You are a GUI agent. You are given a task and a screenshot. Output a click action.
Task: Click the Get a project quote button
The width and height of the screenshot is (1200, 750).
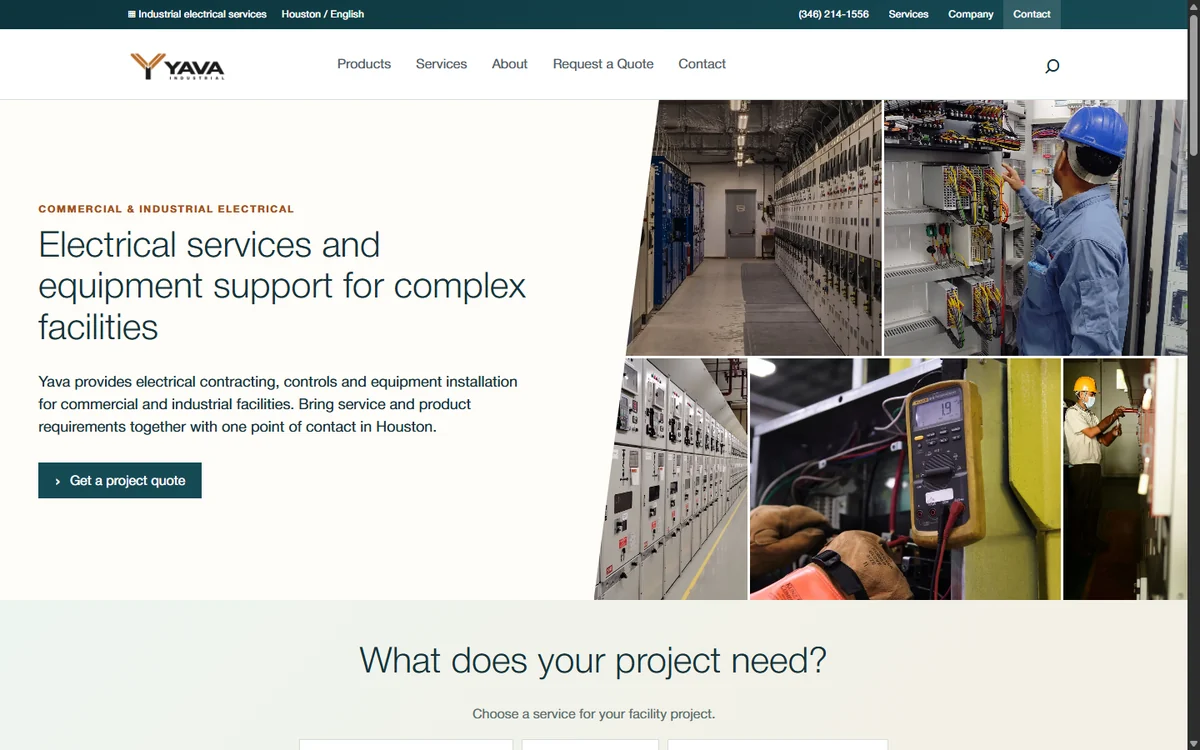point(120,480)
